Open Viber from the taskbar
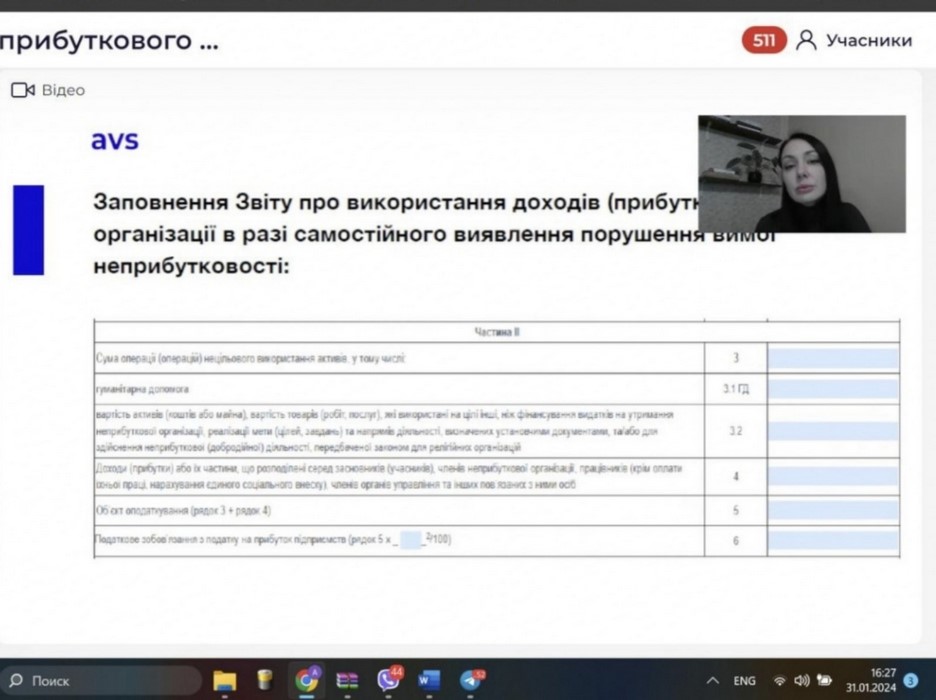Image resolution: width=936 pixels, height=700 pixels. click(388, 681)
